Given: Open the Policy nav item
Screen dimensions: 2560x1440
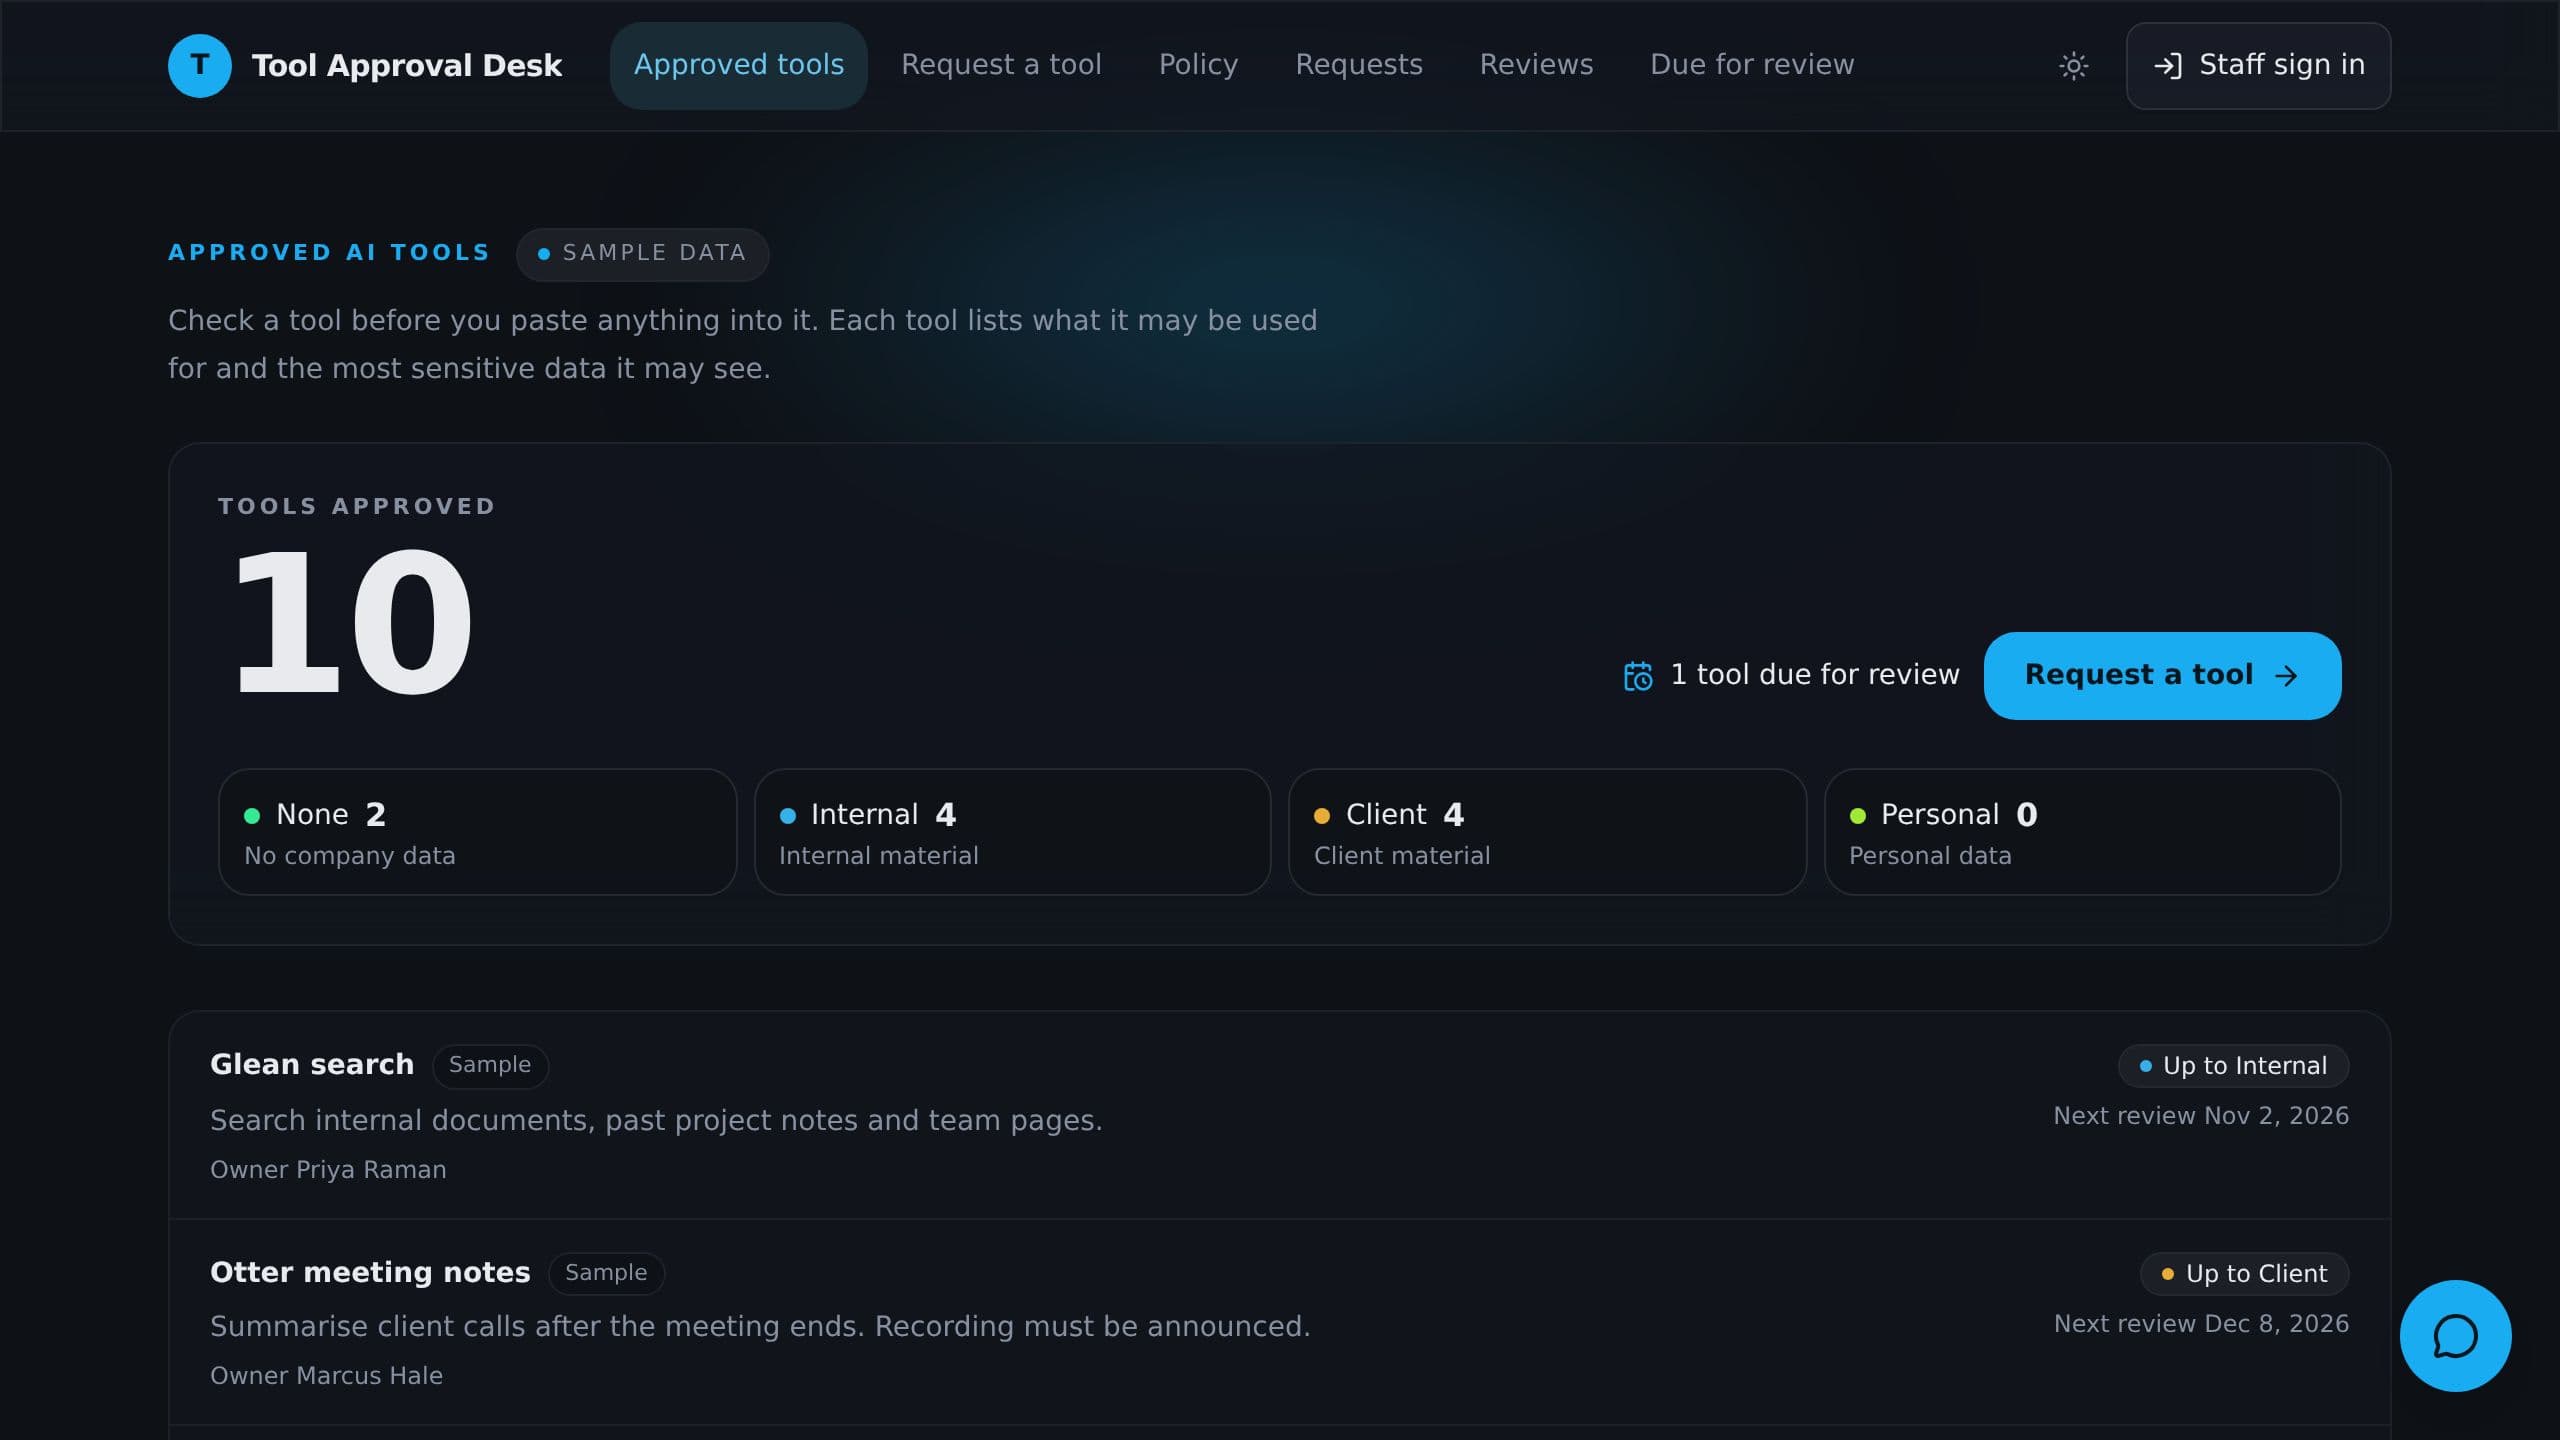Looking at the screenshot, I should 1198,66.
